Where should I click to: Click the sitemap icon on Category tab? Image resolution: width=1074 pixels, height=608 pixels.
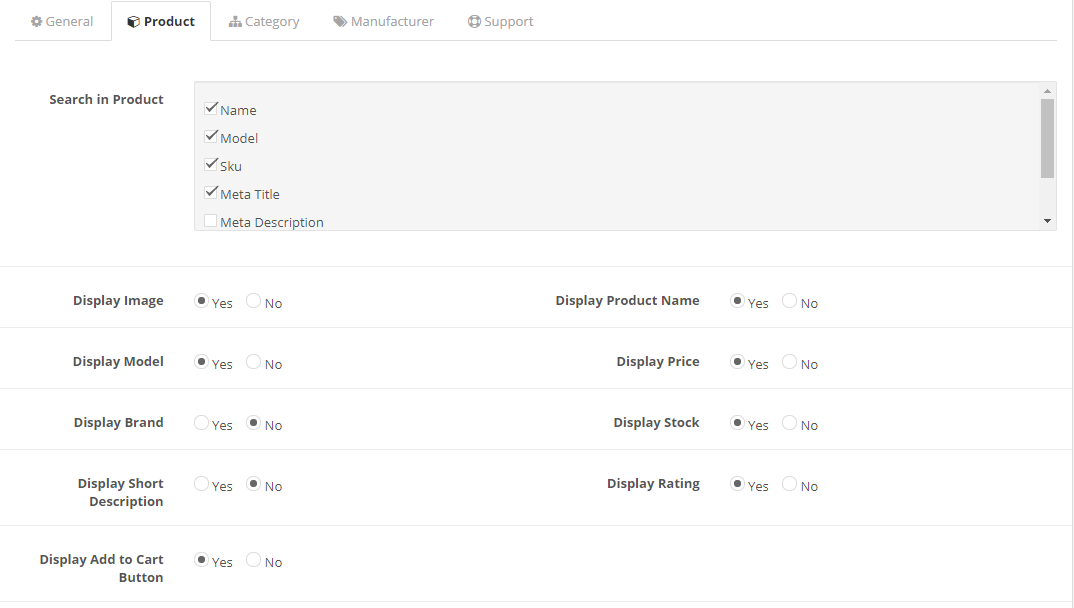coord(235,21)
